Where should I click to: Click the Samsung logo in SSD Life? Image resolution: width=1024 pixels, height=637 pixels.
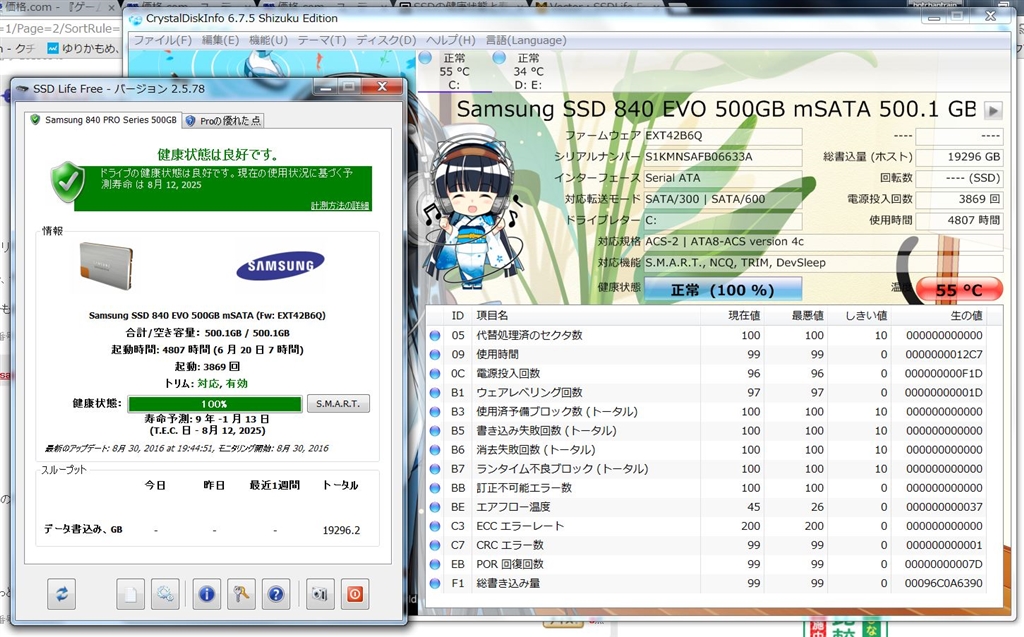pyautogui.click(x=280, y=265)
